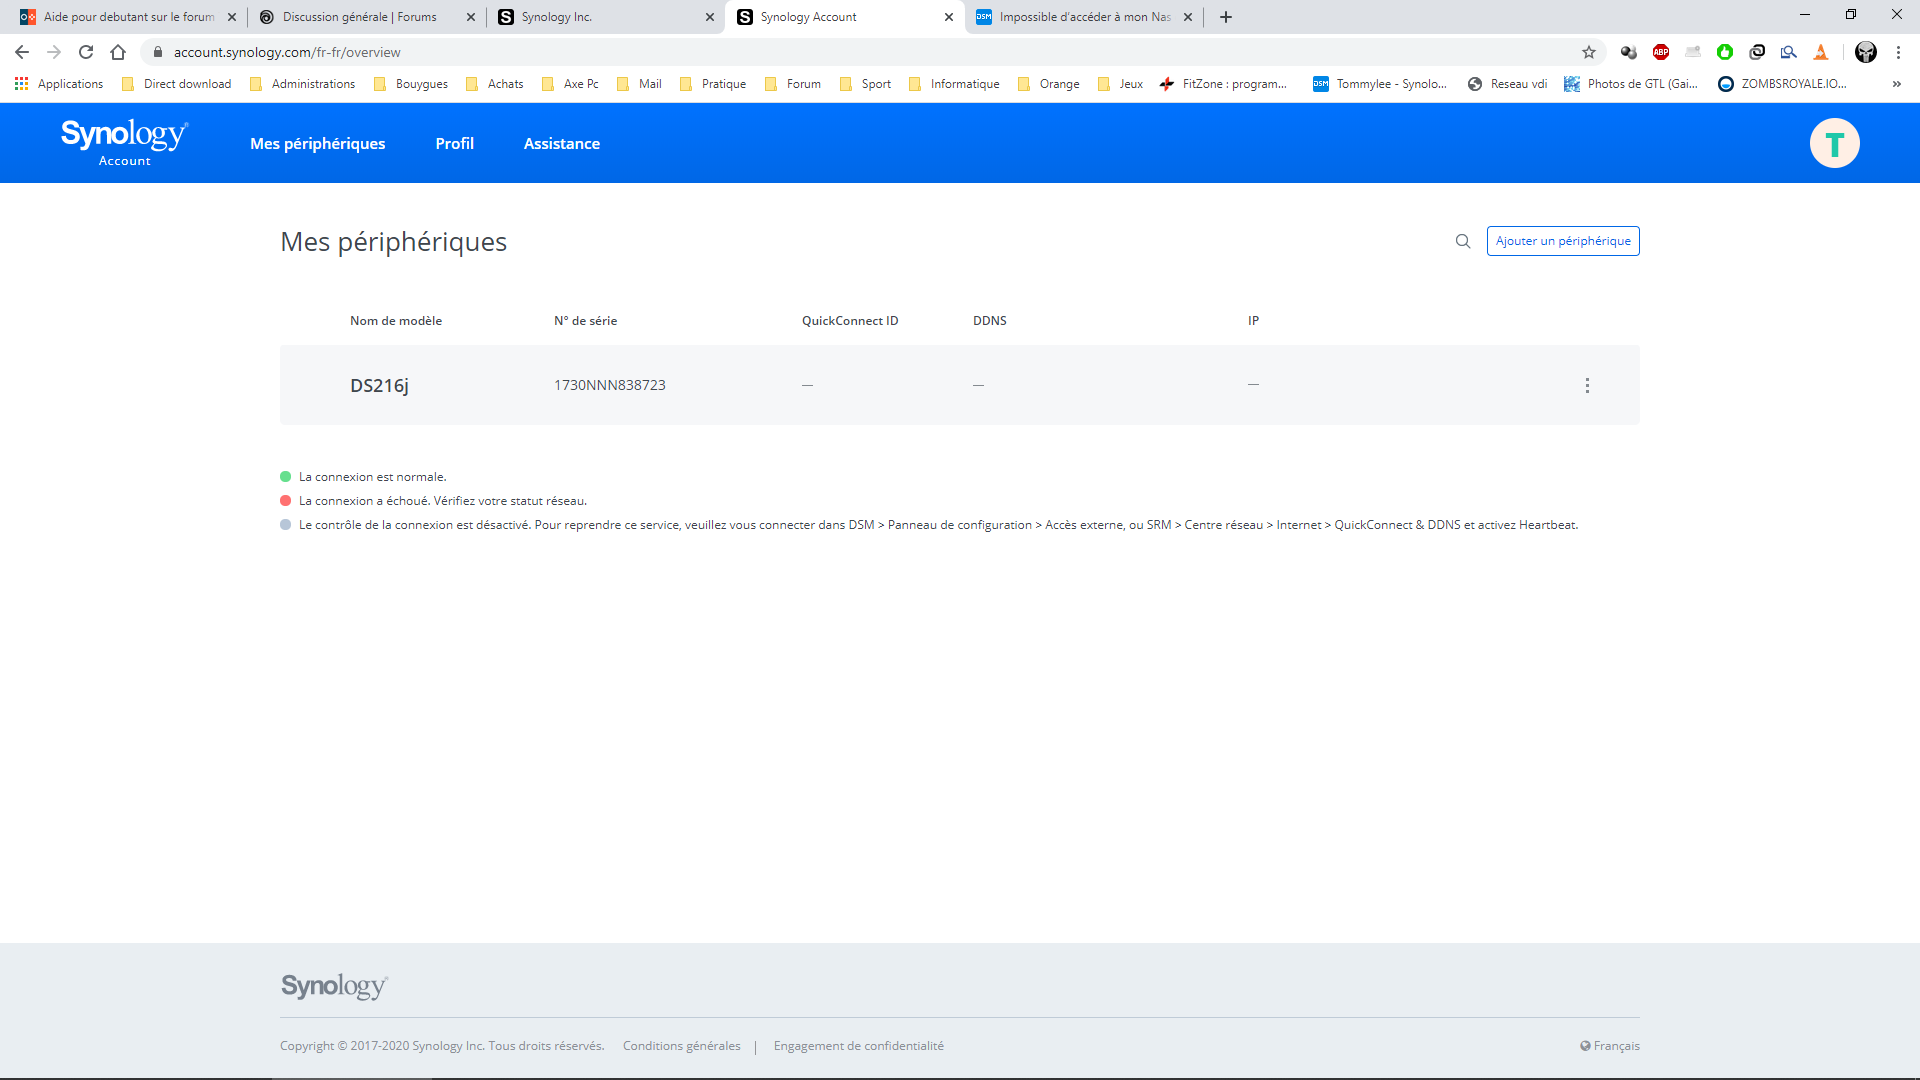
Task: Click the VLC cone extension icon
Action: pos(1821,52)
